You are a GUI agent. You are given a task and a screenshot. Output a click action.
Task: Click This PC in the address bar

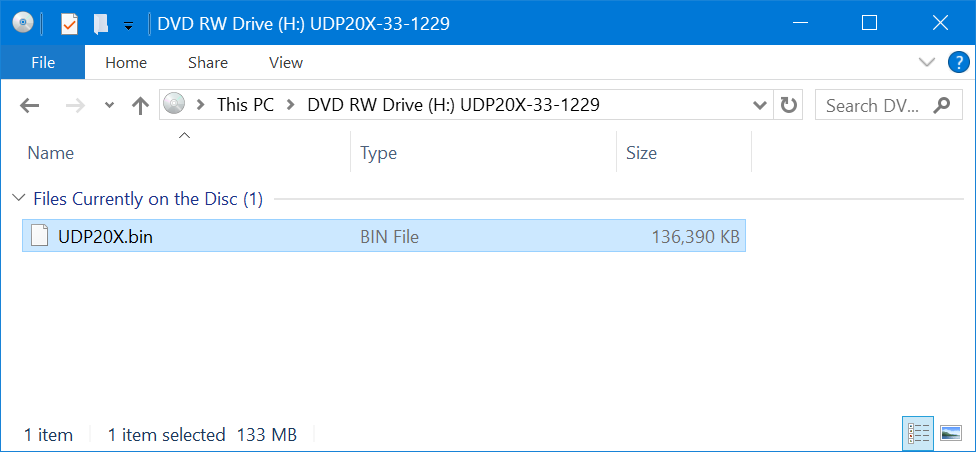pyautogui.click(x=245, y=105)
